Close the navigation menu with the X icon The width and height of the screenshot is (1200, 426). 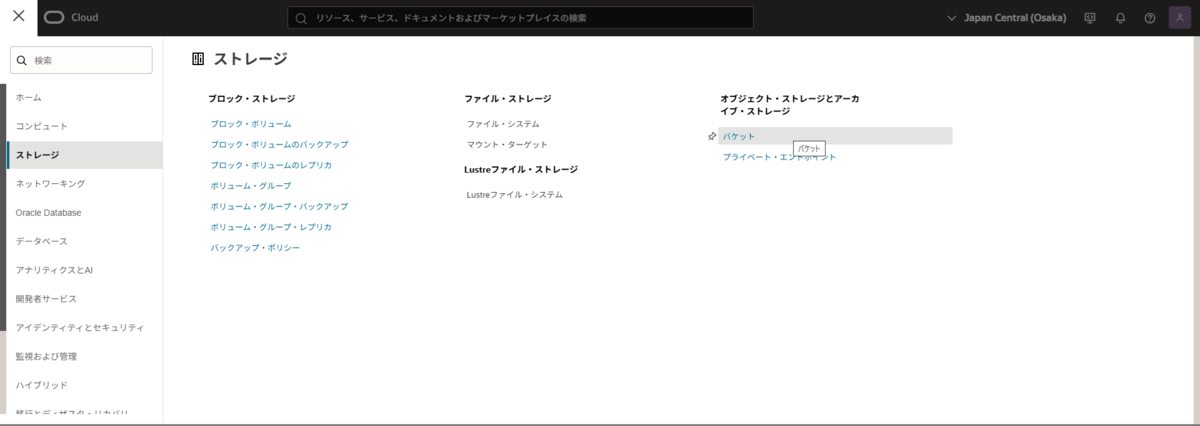click(18, 17)
